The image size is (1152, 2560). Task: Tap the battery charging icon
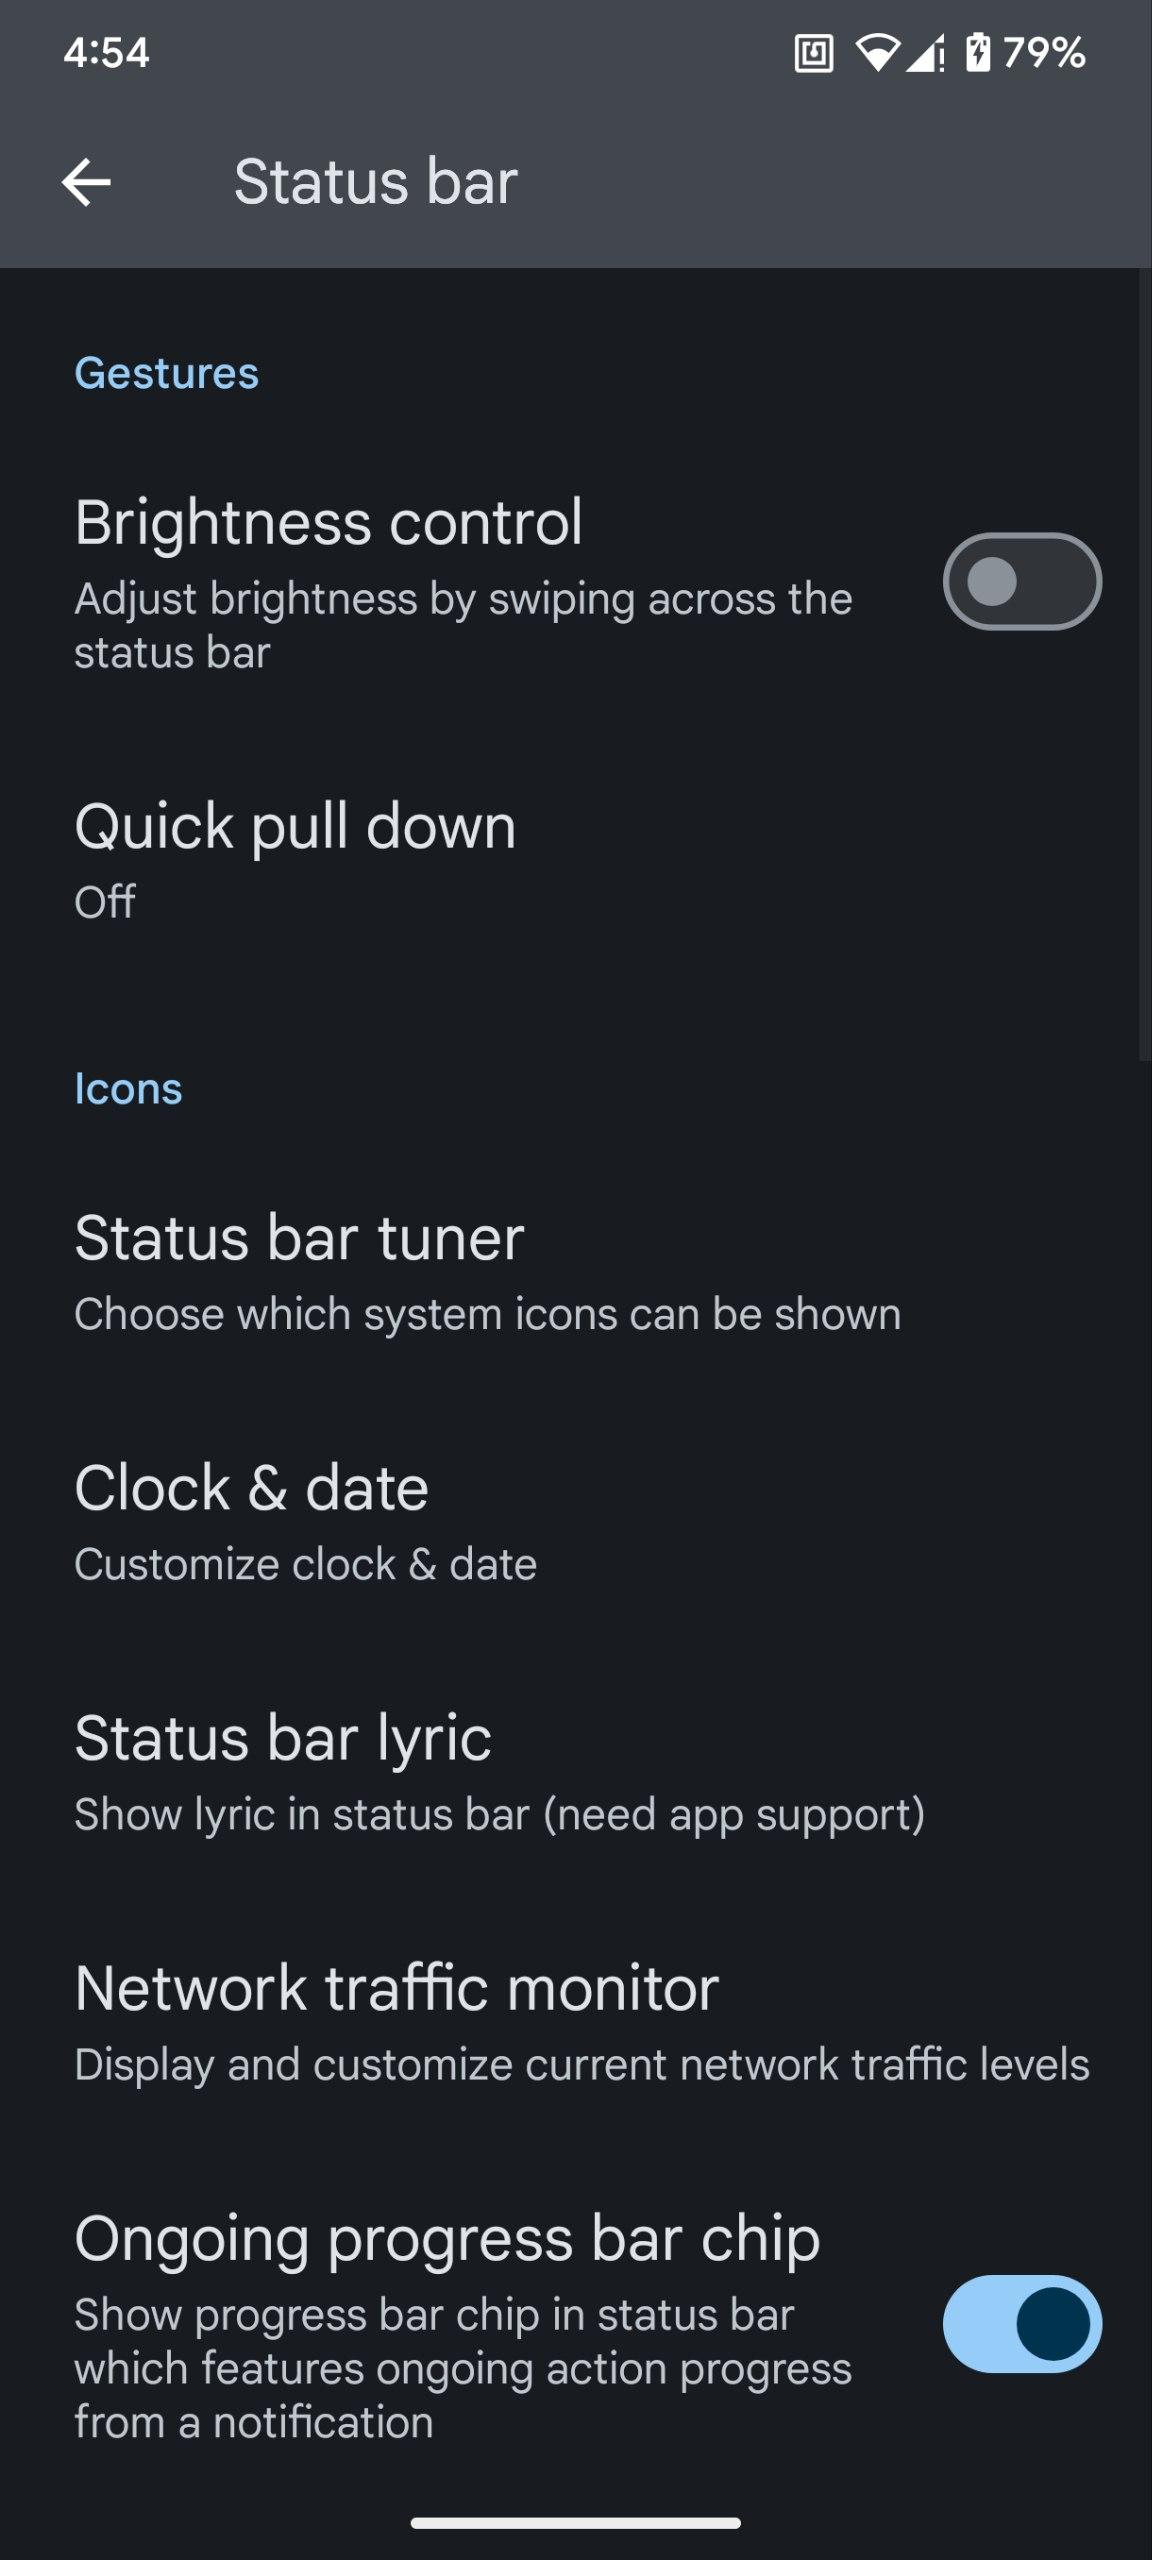tap(978, 52)
